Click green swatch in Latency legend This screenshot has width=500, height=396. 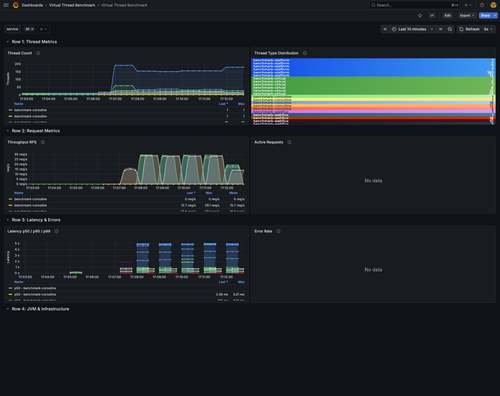click(x=10, y=288)
